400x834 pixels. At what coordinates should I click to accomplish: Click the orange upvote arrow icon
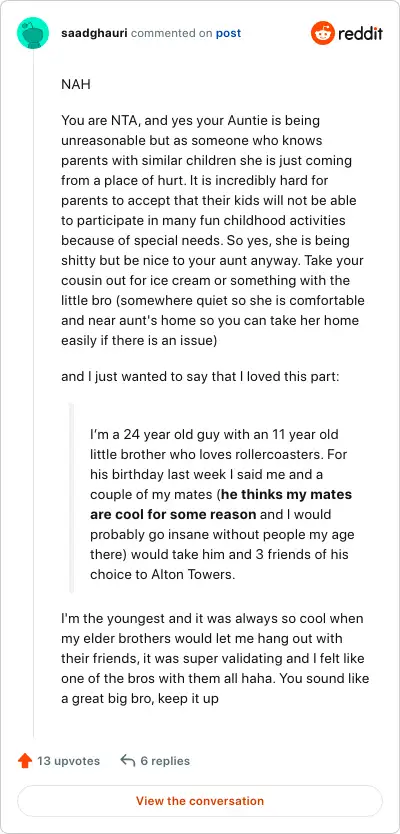point(25,761)
